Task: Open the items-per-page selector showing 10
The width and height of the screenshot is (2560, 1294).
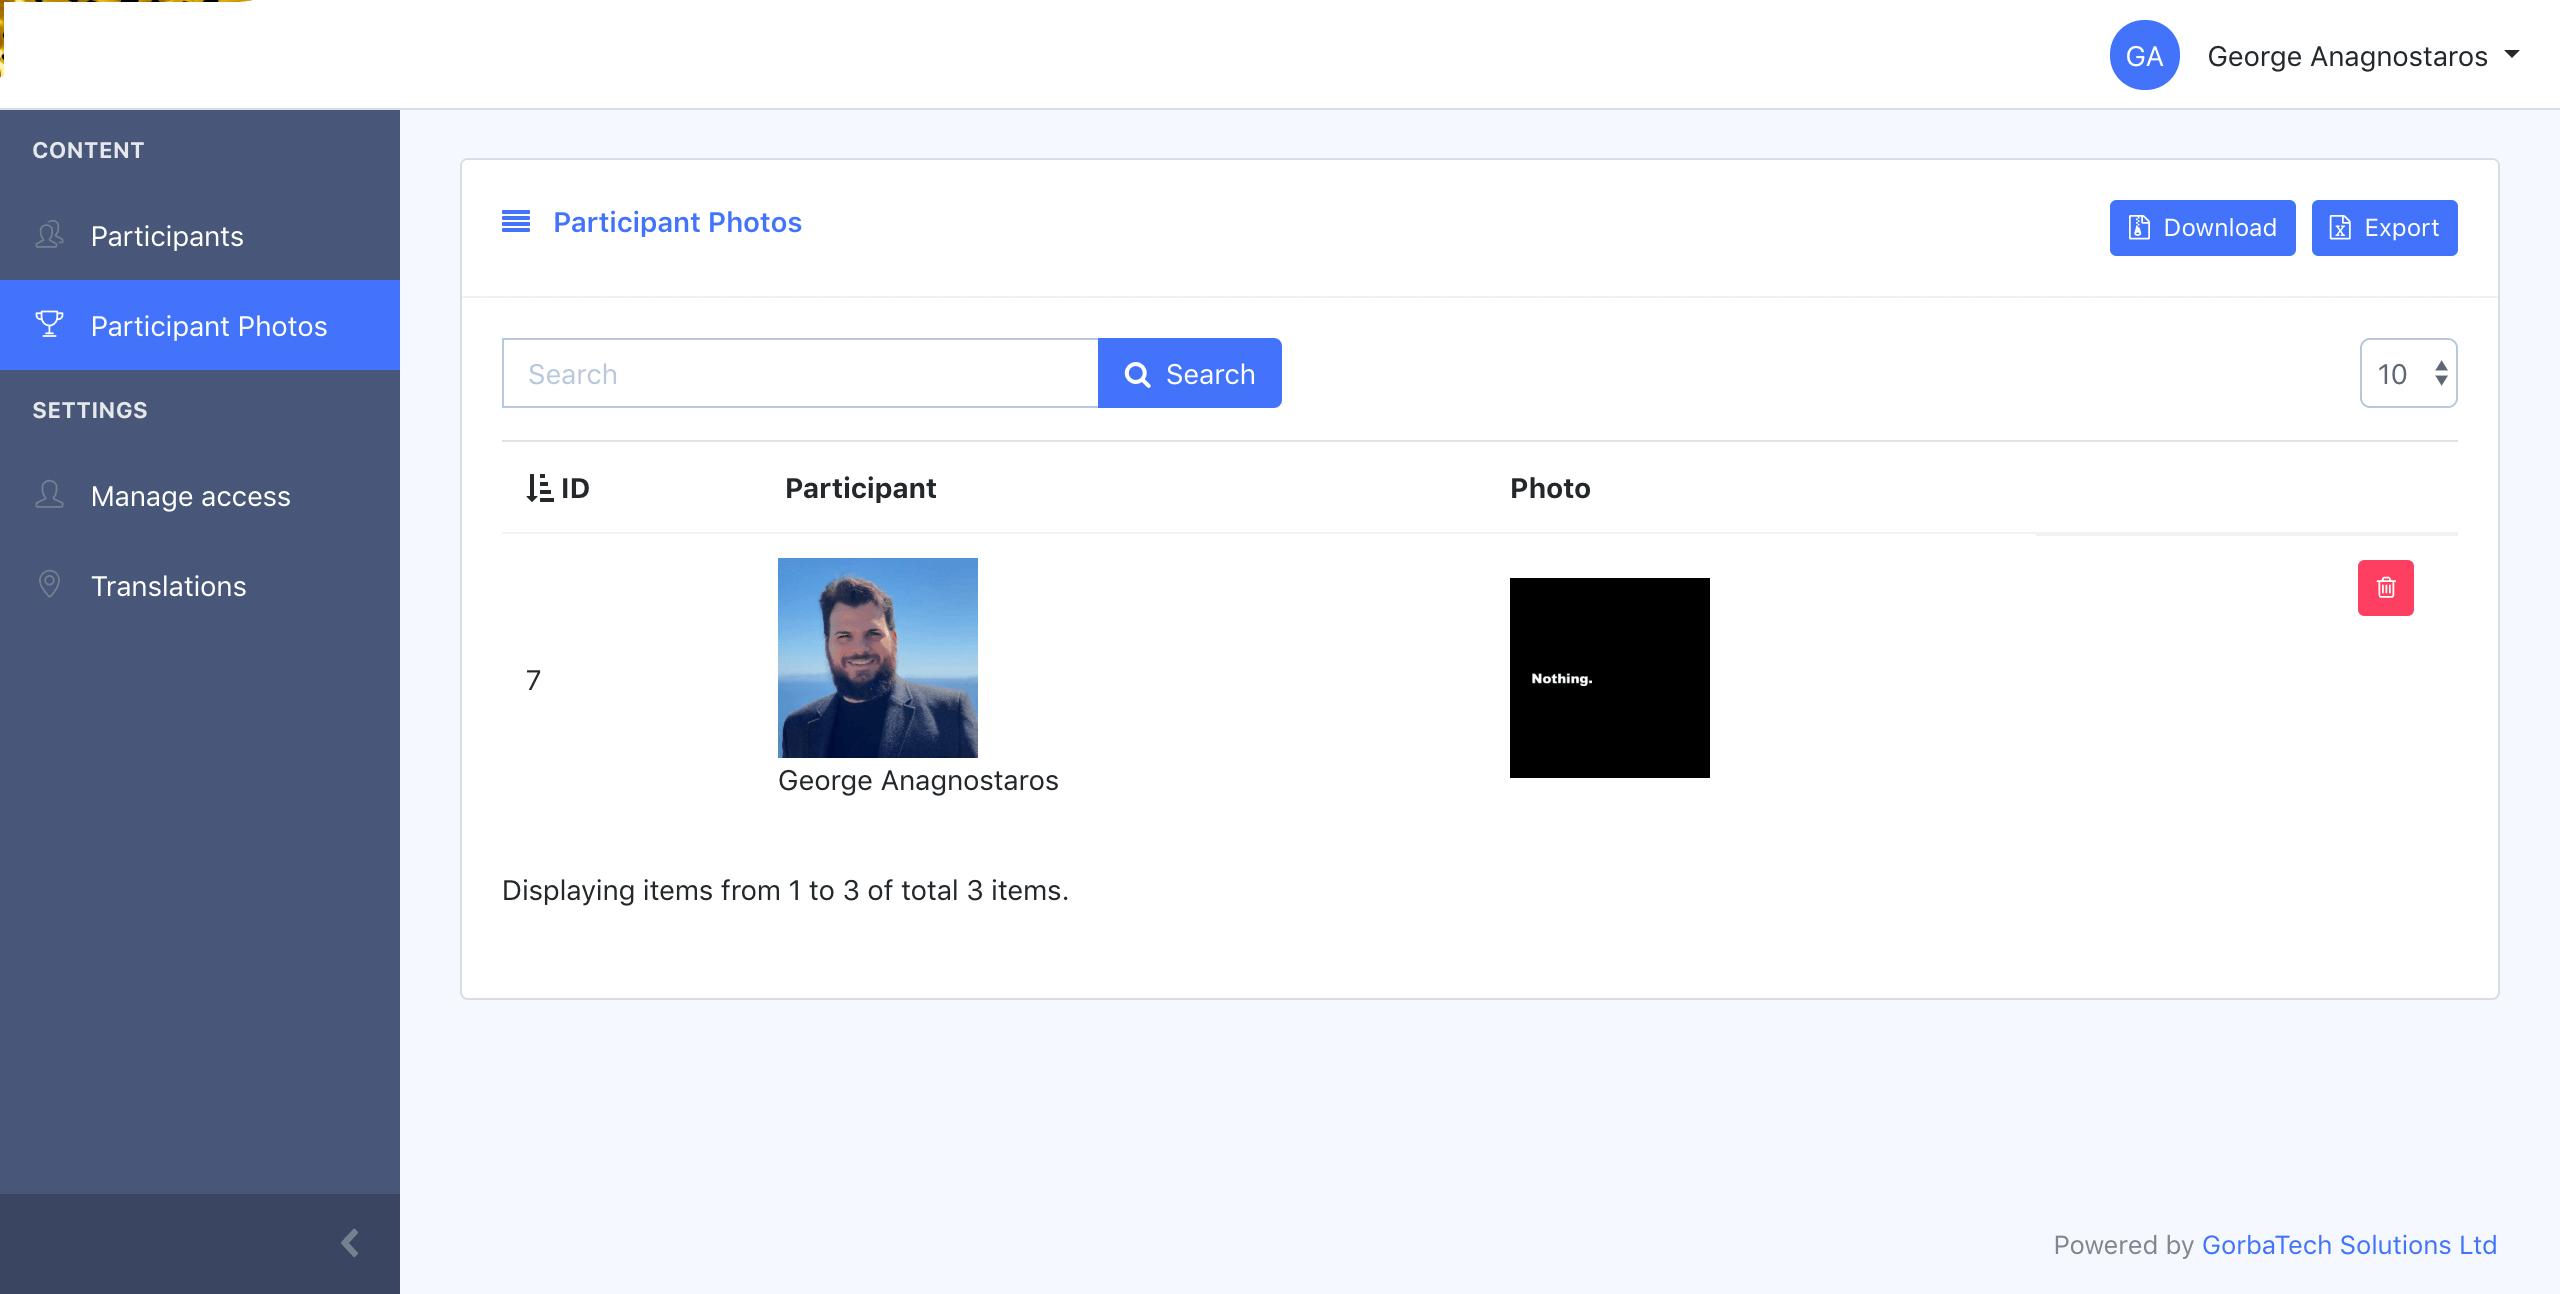Action: tap(2408, 374)
